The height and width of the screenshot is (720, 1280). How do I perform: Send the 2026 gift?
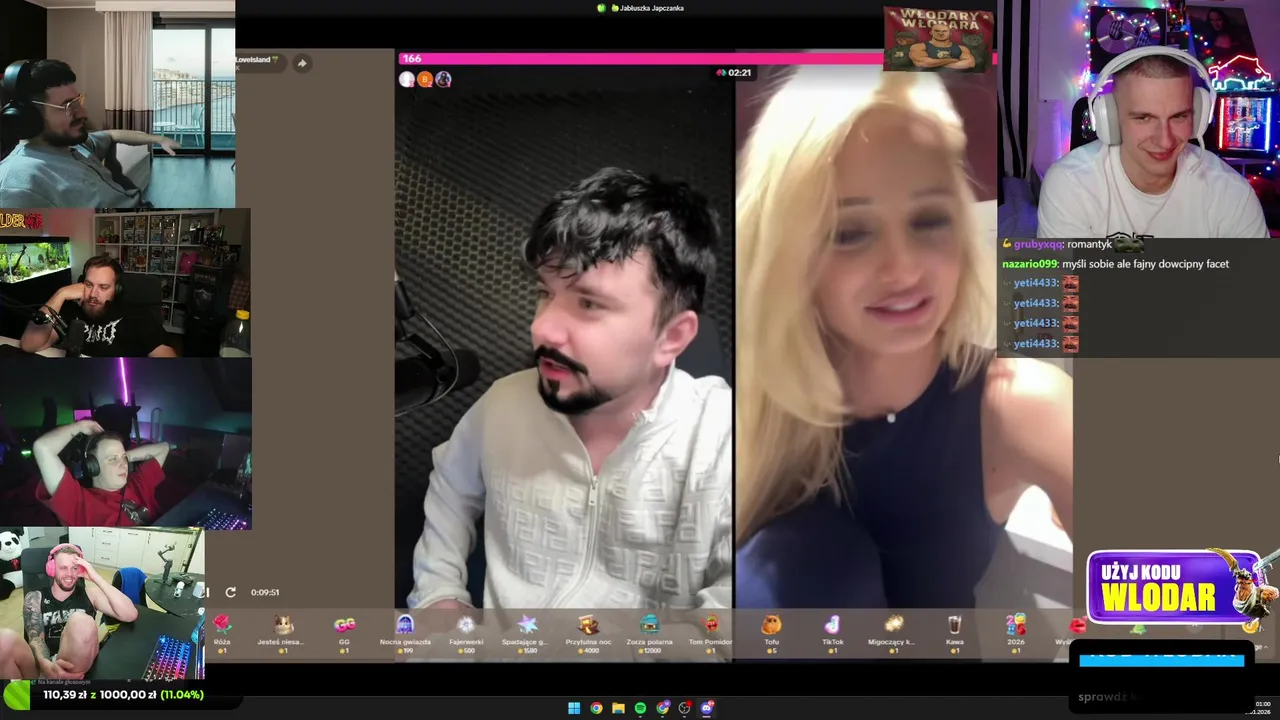pos(1016,633)
